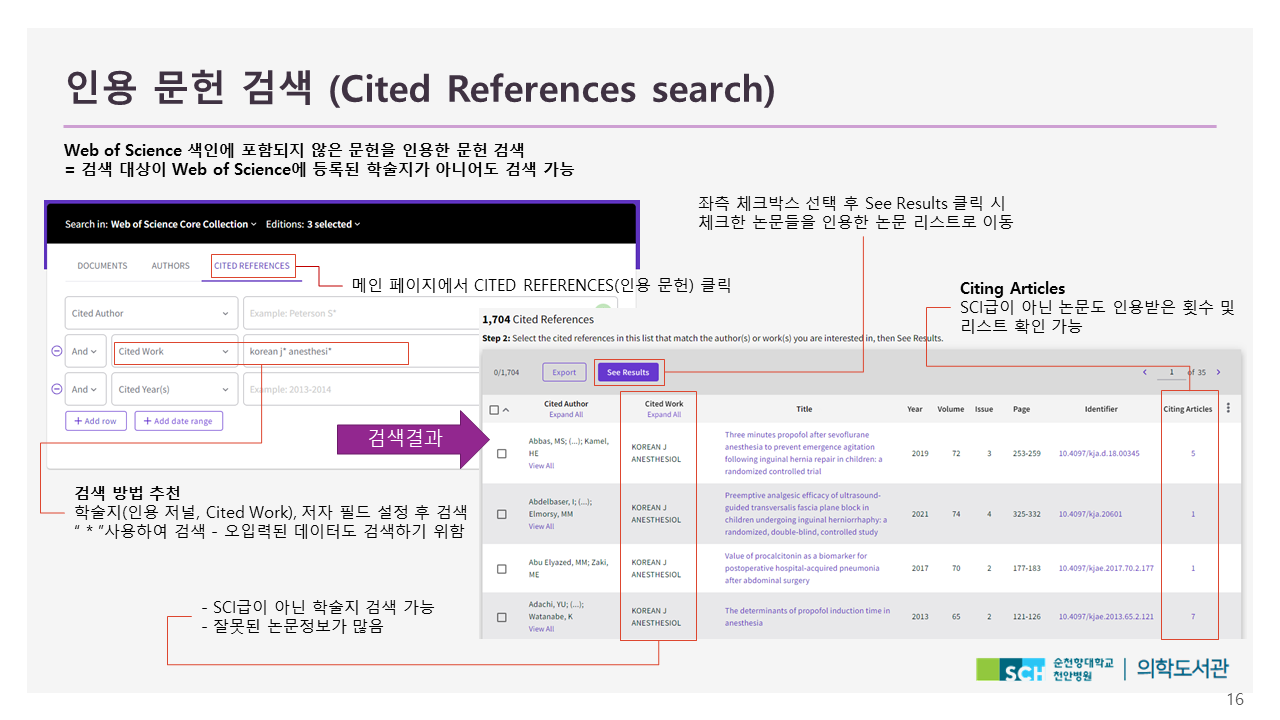Collapse chevron beside select-all checkbox

pos(505,409)
